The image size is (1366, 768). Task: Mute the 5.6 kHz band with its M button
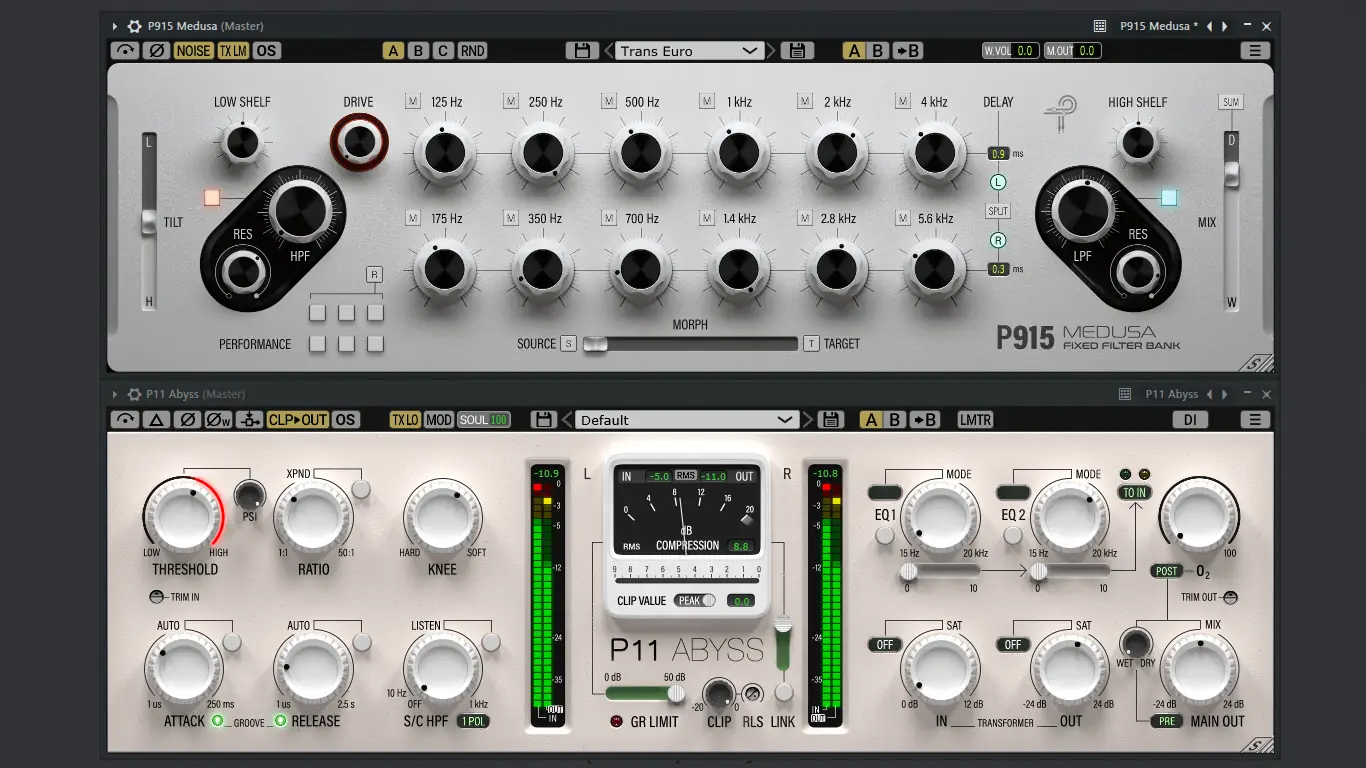click(903, 218)
